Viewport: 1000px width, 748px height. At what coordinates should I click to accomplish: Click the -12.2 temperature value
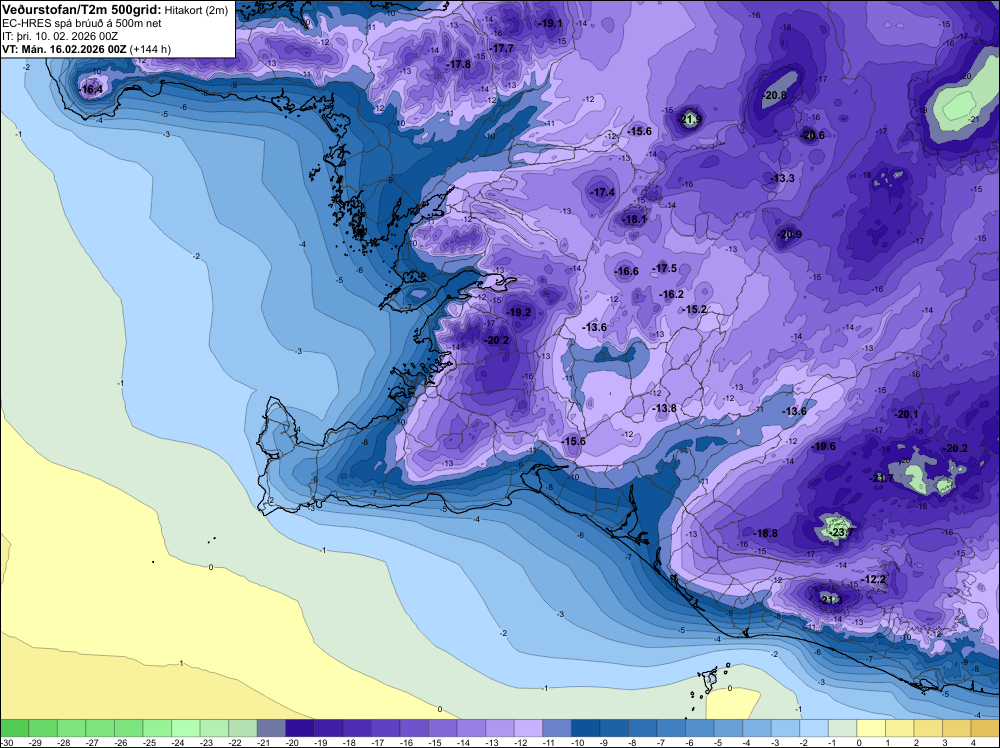pos(874,580)
